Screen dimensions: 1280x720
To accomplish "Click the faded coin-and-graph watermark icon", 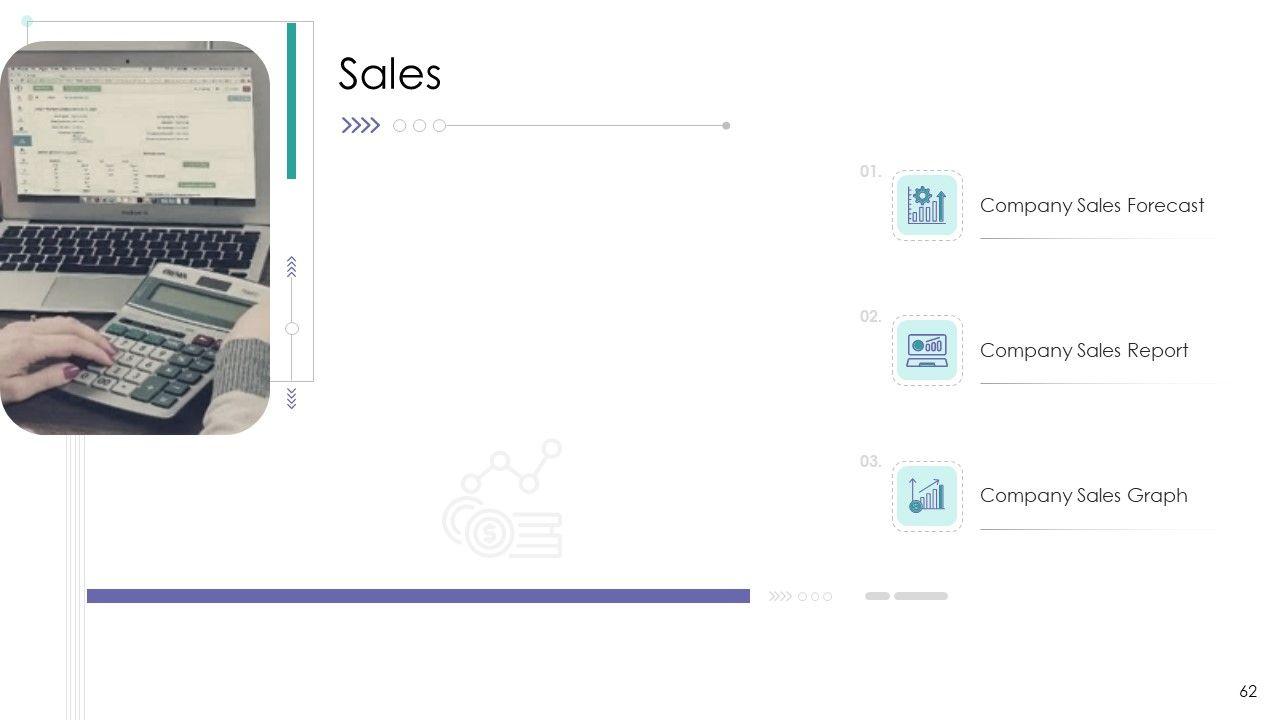I will pos(503,499).
